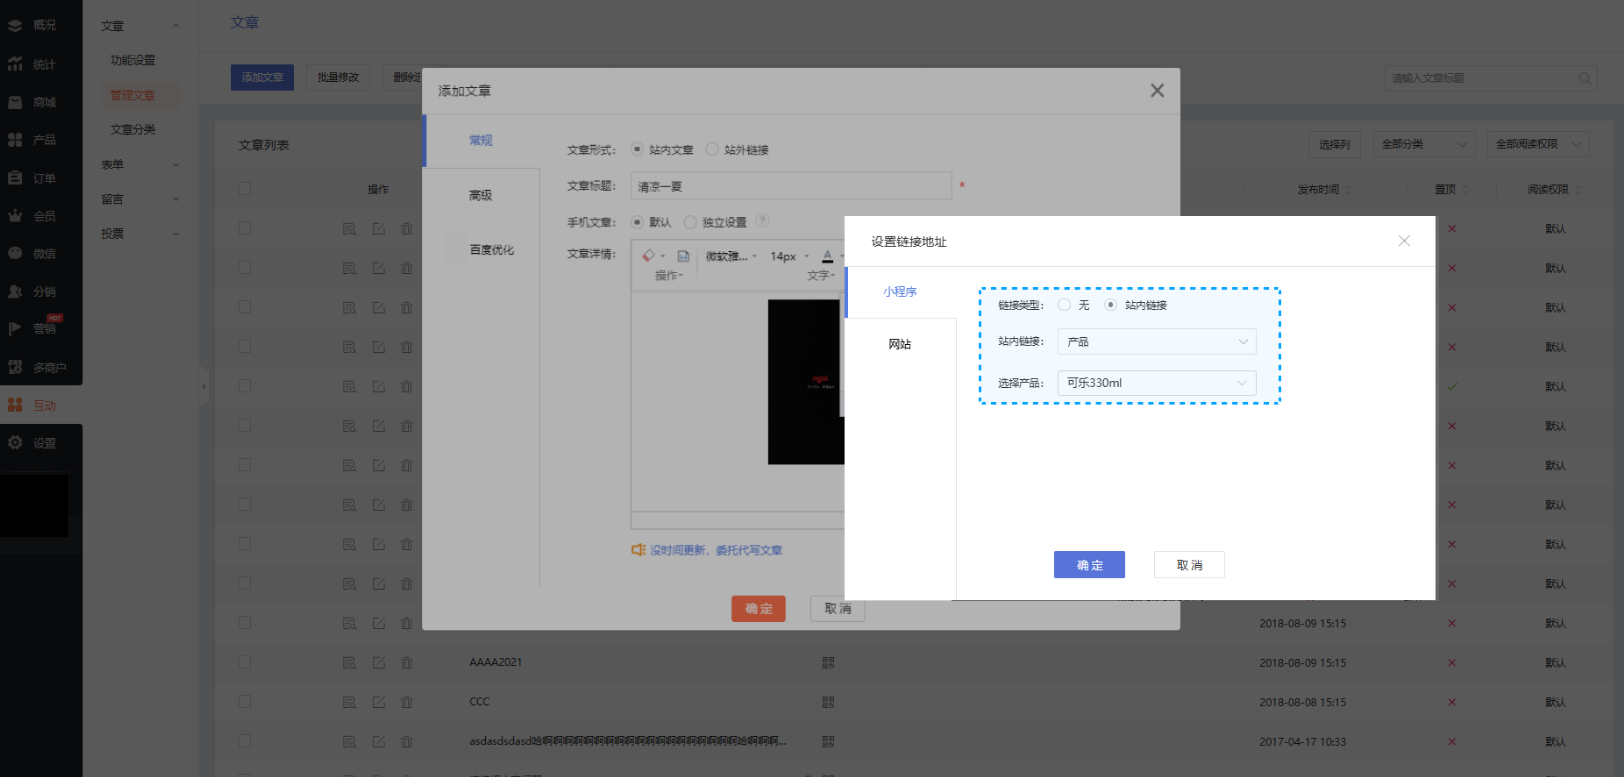
Task: Switch to the 常规 tab in 添加文章
Action: click(481, 140)
